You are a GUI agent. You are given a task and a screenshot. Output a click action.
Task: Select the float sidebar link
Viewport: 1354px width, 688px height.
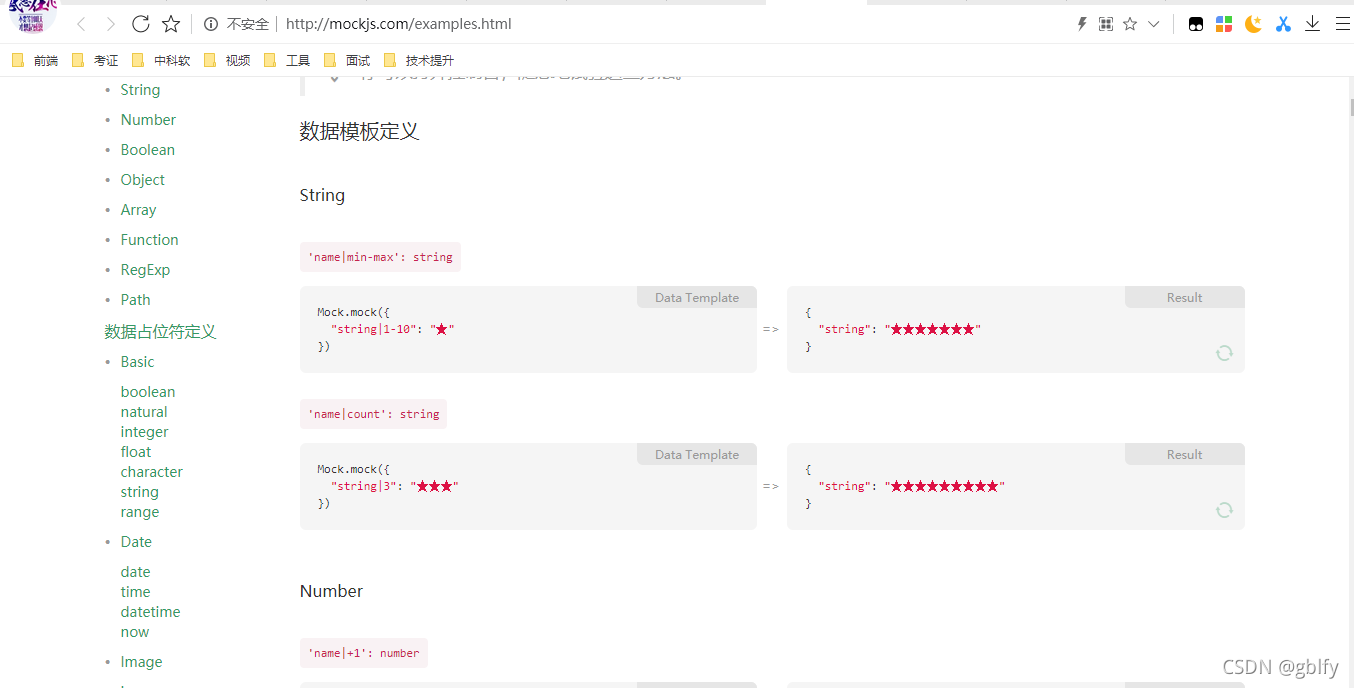[136, 452]
